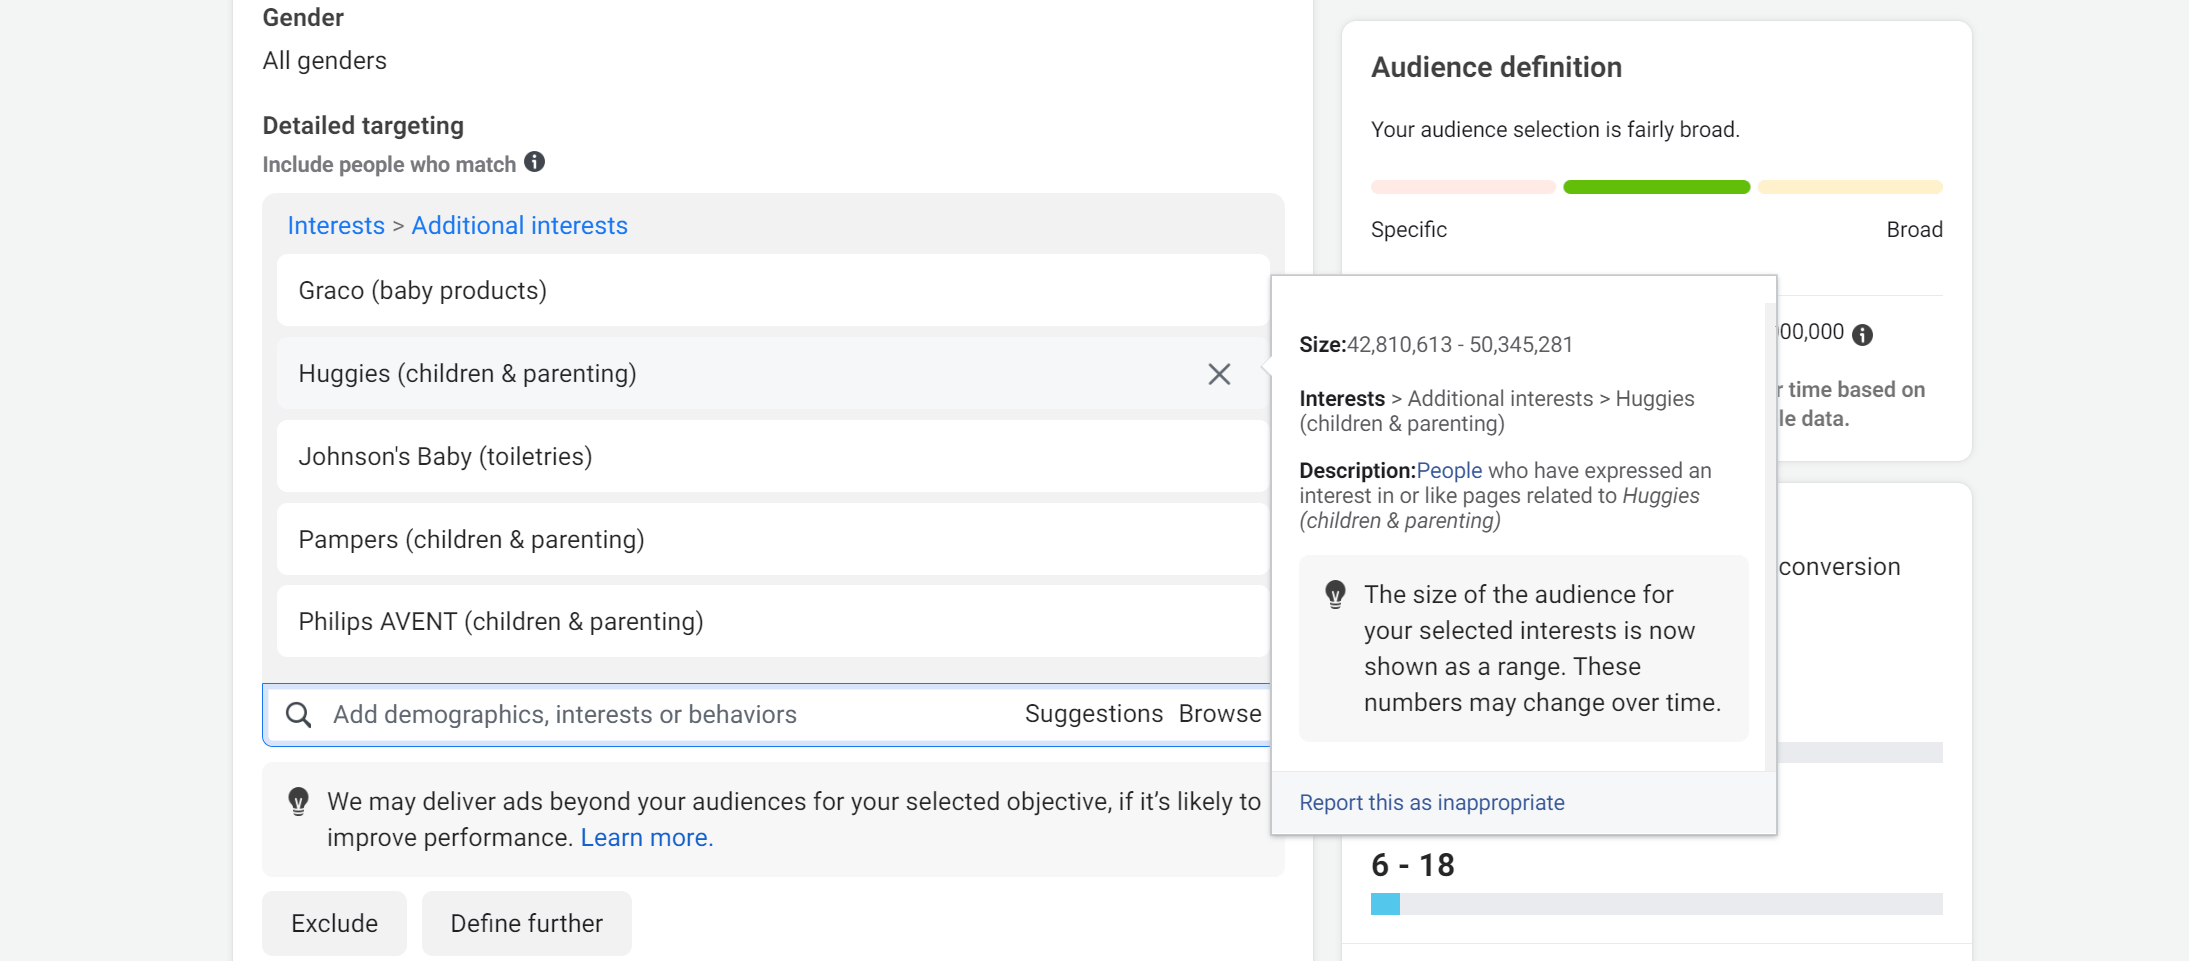Image resolution: width=2189 pixels, height=961 pixels.
Task: Select the Graco (baby products) interest row
Action: tap(773, 290)
